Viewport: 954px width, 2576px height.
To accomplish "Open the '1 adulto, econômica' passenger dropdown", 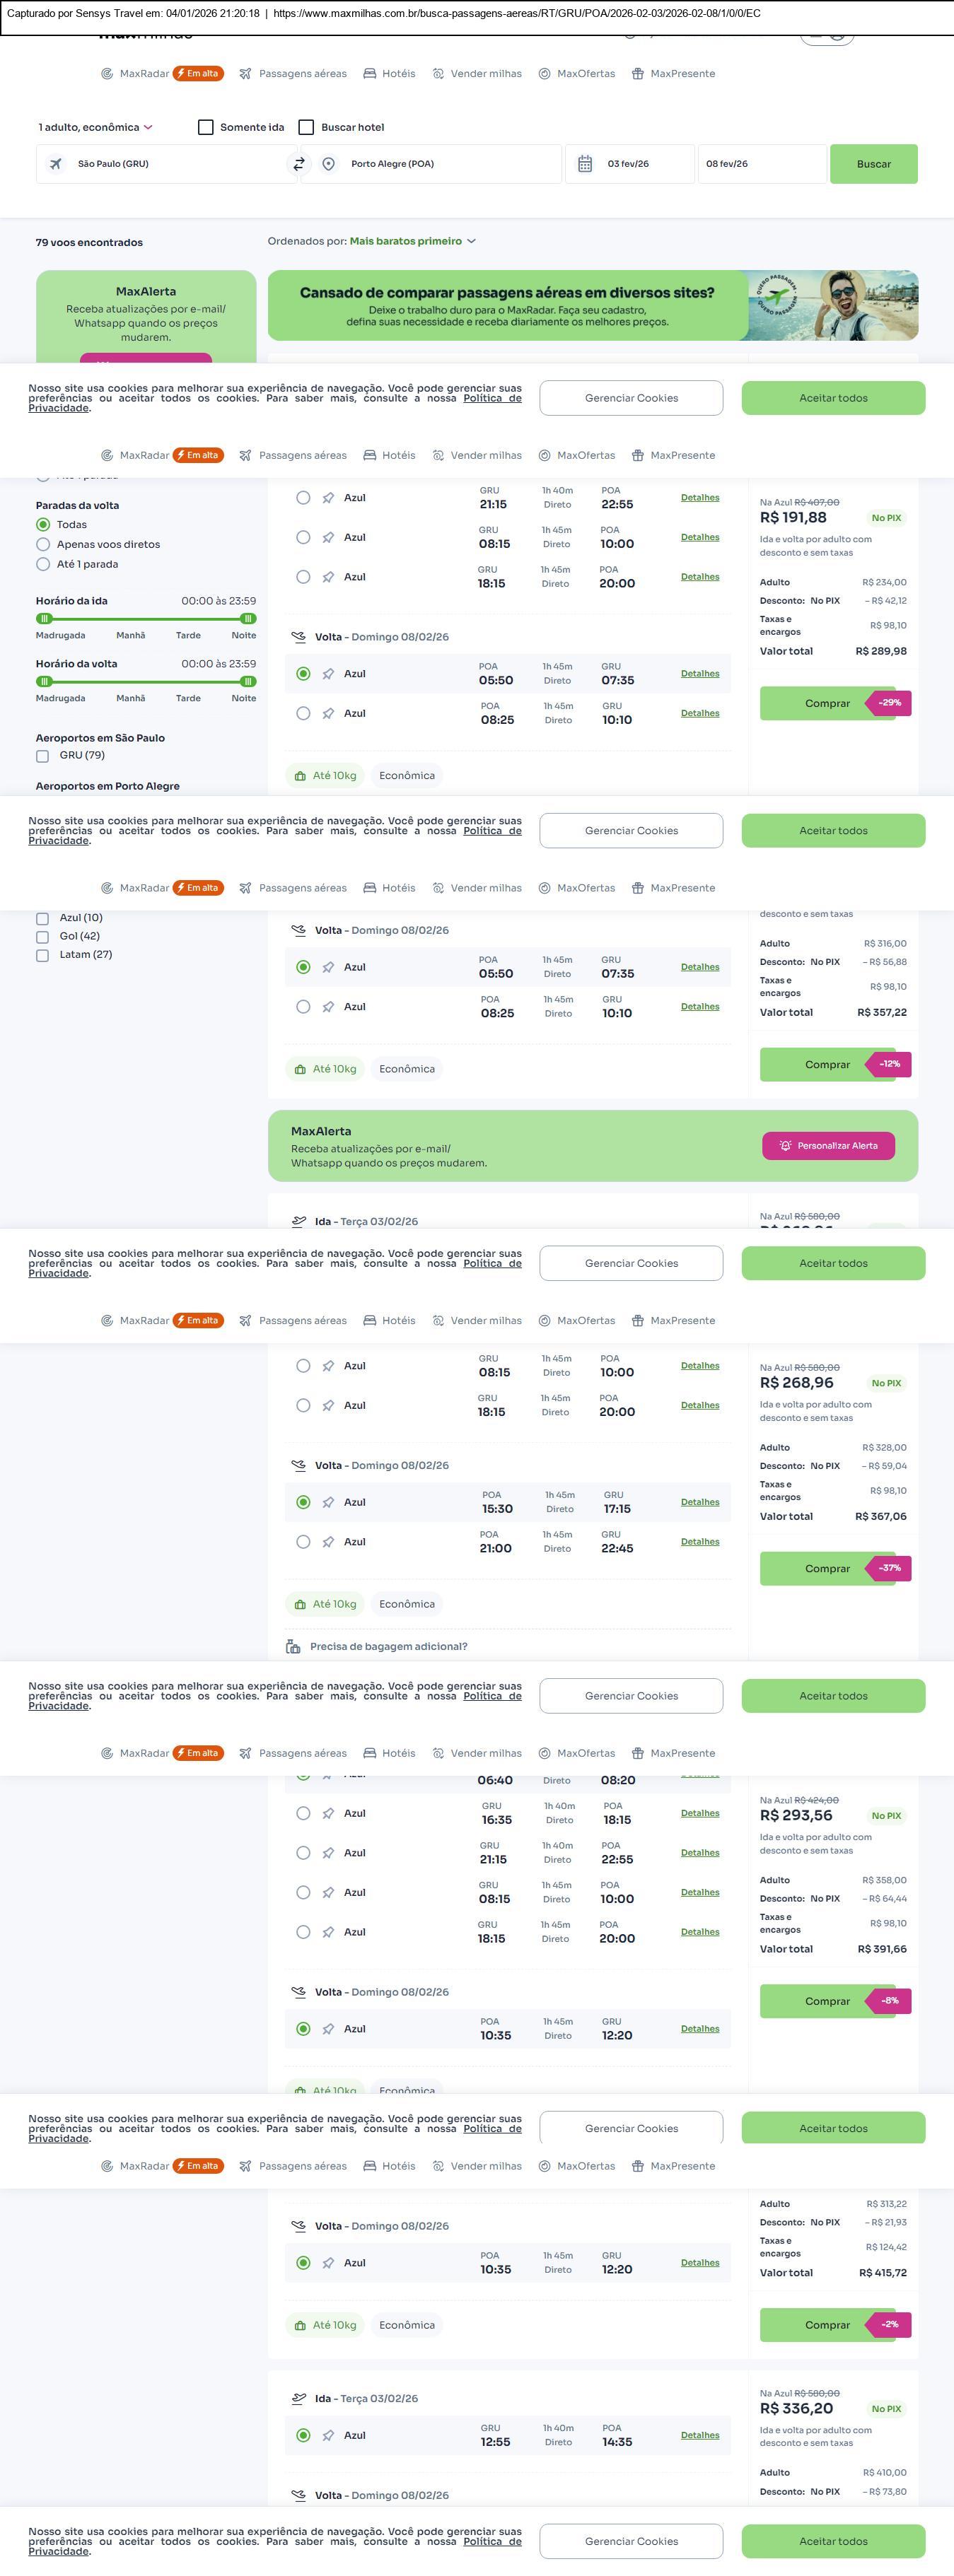I will 95,127.
